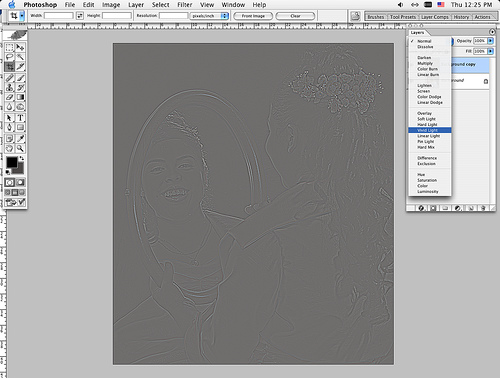Select the History Brush tool
Image resolution: width=500 pixels, height=378 pixels.
(x=20, y=88)
